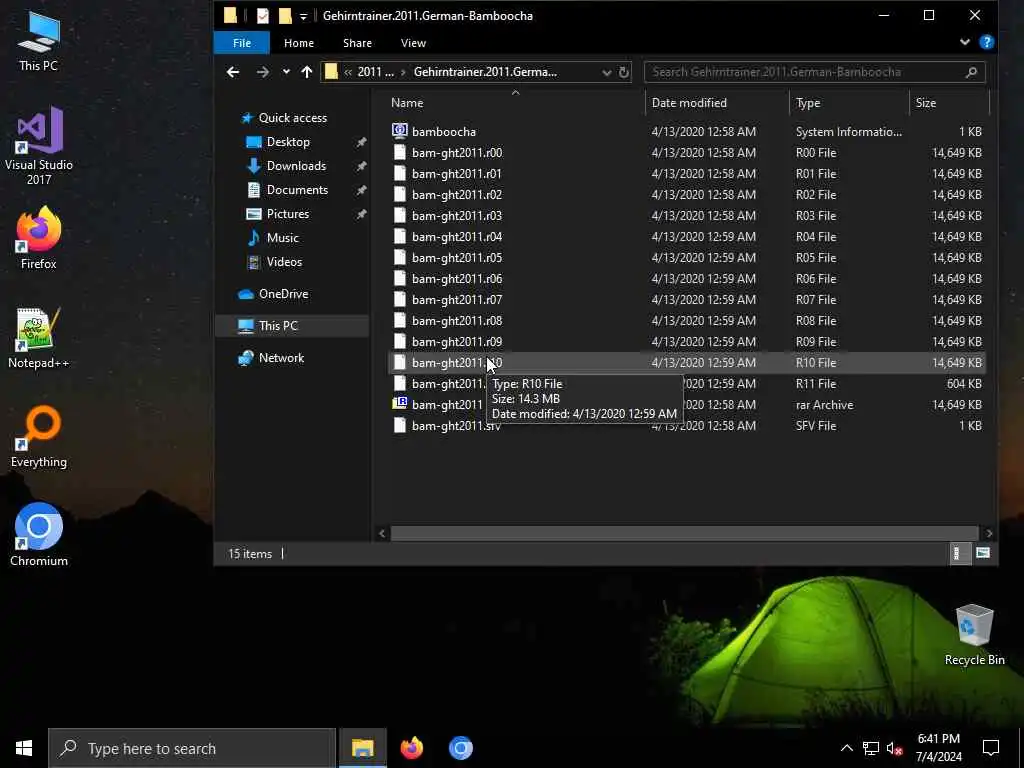This screenshot has width=1024, height=768.
Task: Sort files by Date modified column
Action: [689, 103]
